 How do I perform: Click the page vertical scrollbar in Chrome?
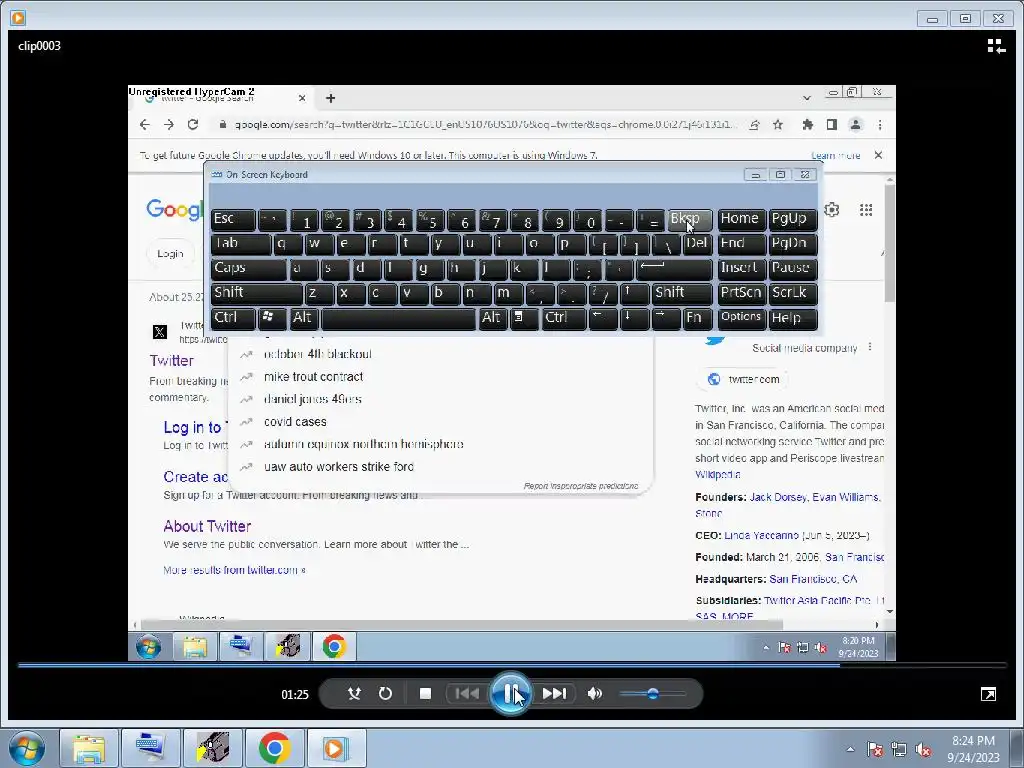889,244
